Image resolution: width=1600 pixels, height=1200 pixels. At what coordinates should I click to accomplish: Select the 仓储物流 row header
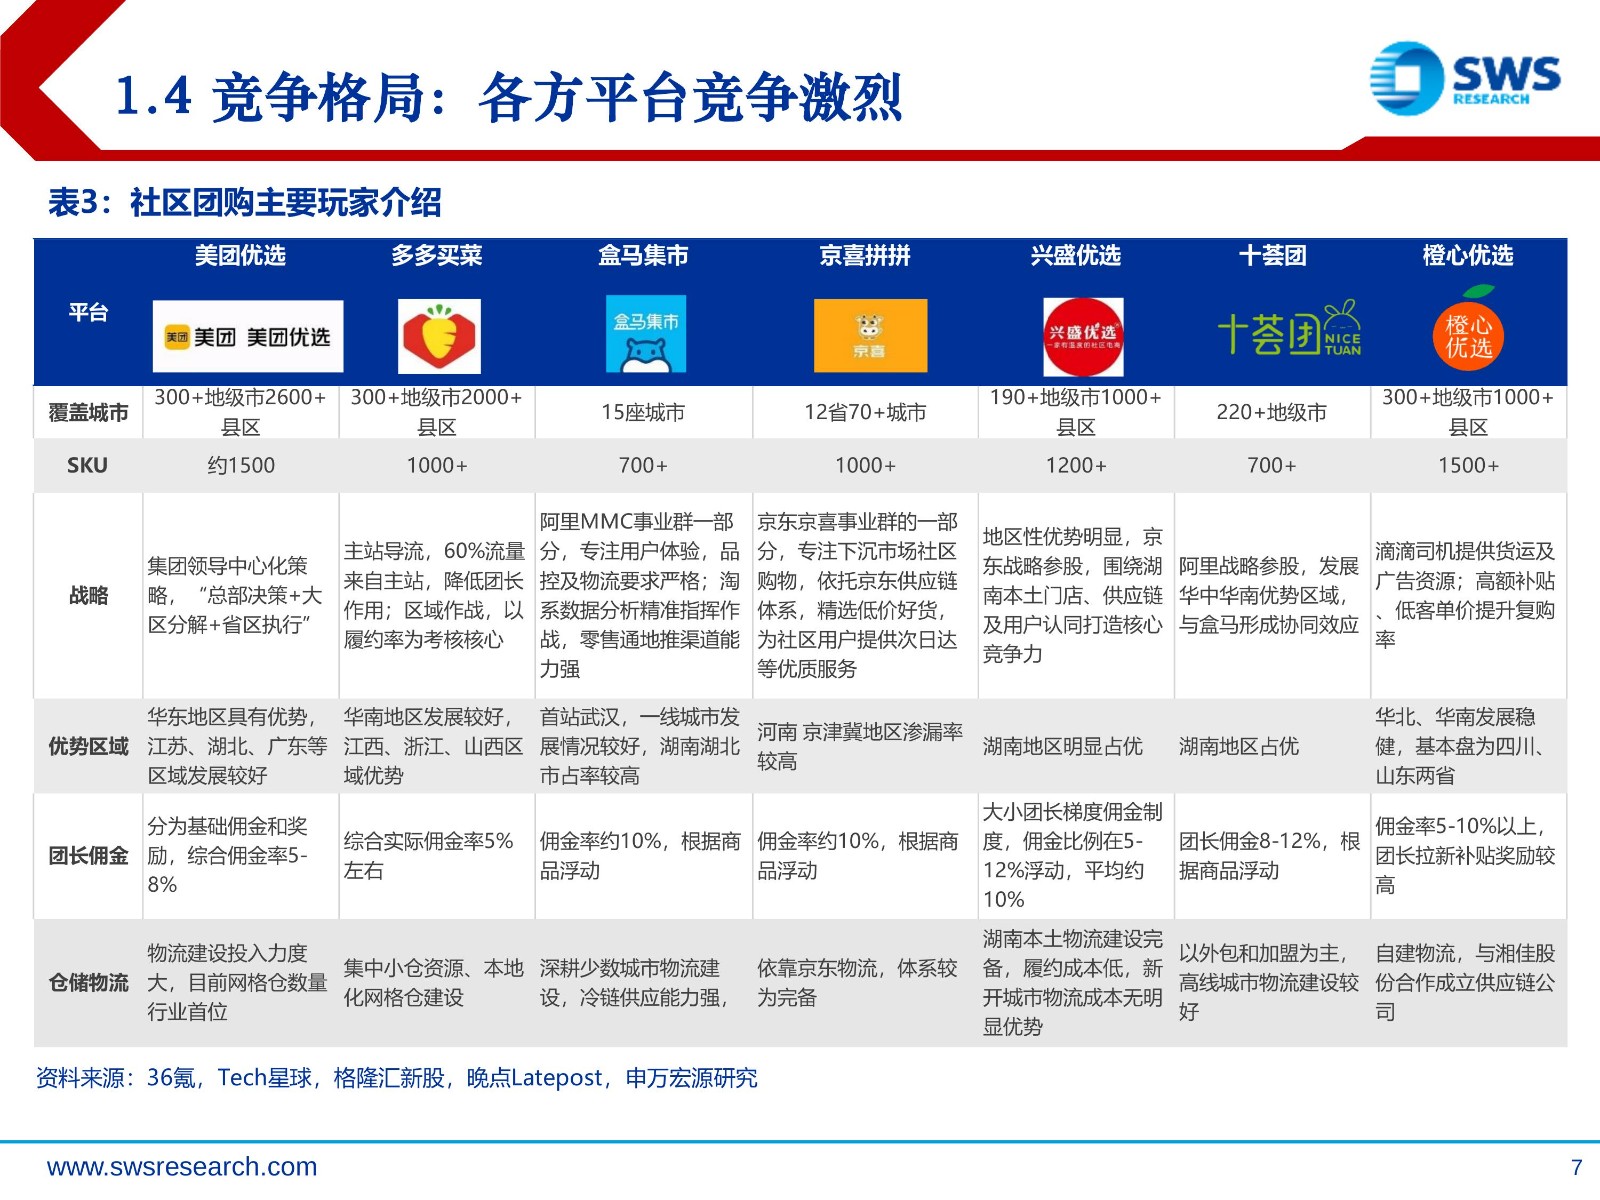pos(88,983)
